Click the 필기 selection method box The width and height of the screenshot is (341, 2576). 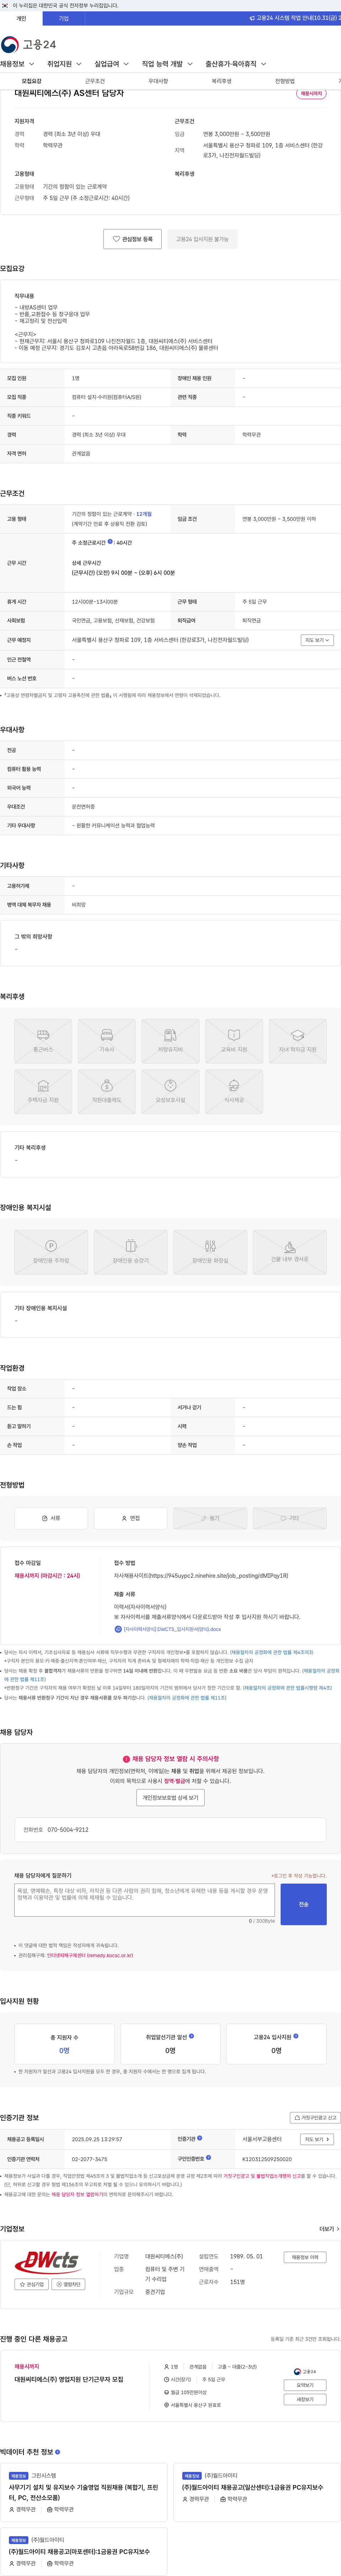click(210, 1518)
